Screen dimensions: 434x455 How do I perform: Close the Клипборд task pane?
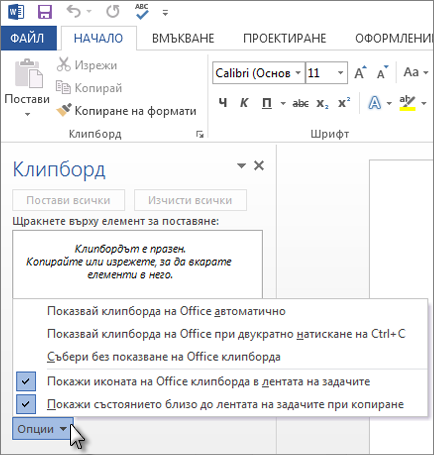pyautogui.click(x=259, y=165)
